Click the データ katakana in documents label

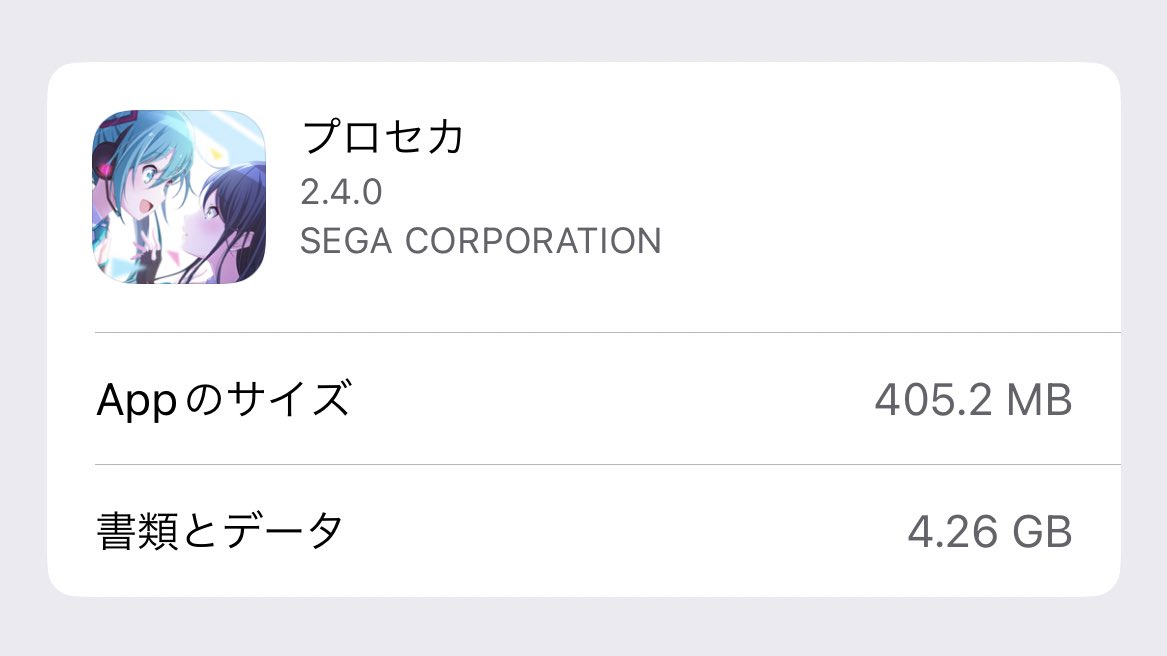pos(283,532)
